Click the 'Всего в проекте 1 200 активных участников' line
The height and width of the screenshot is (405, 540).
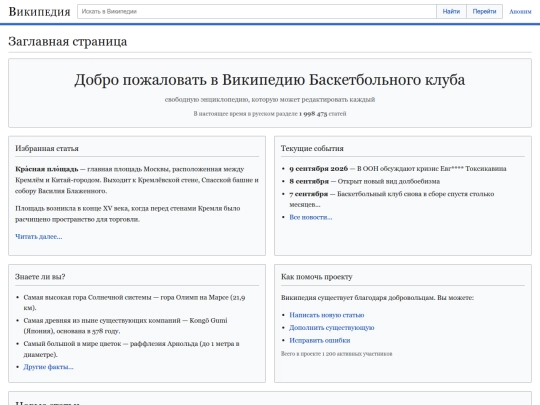coord(336,354)
